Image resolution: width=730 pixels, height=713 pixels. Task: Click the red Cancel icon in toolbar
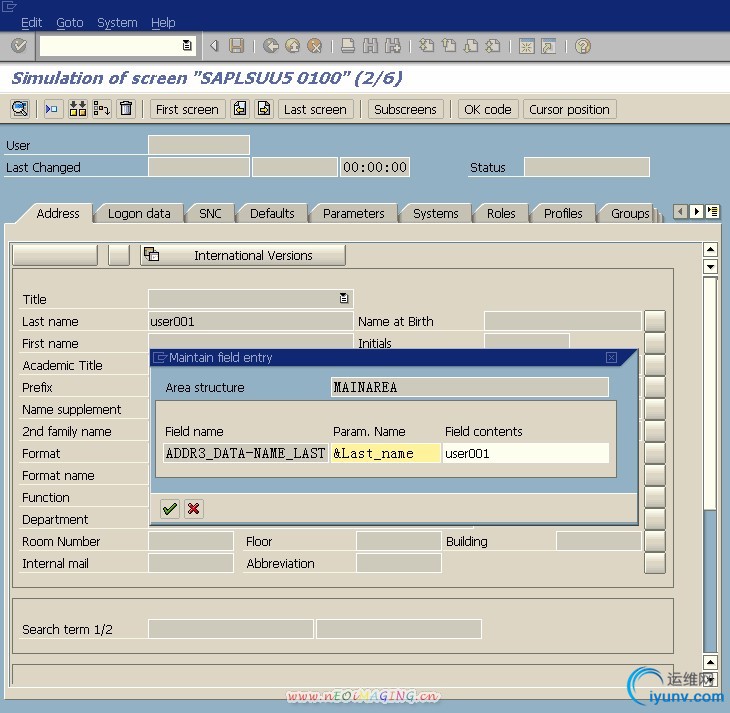tap(314, 46)
